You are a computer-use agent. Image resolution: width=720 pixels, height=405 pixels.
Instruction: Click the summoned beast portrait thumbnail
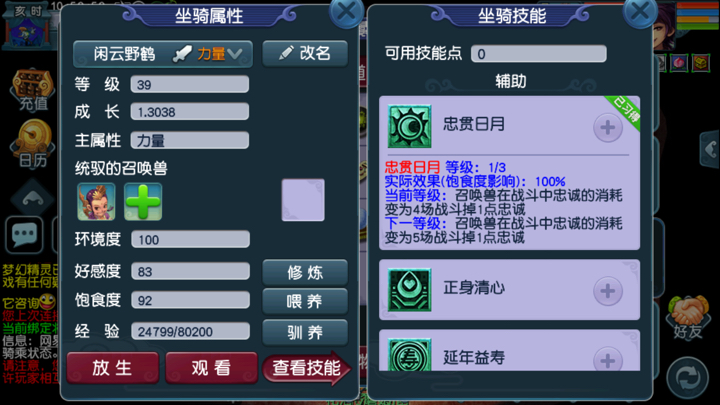[x=96, y=202]
